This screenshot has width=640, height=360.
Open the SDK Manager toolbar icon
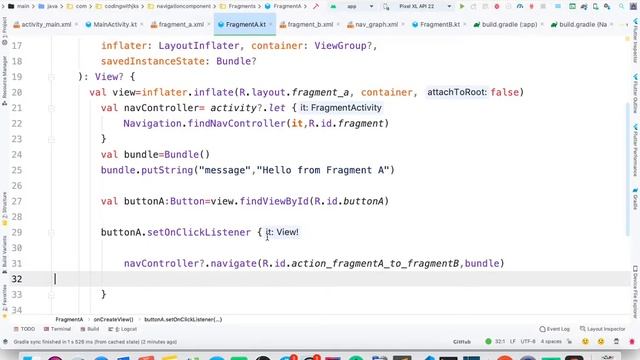click(x=607, y=7)
